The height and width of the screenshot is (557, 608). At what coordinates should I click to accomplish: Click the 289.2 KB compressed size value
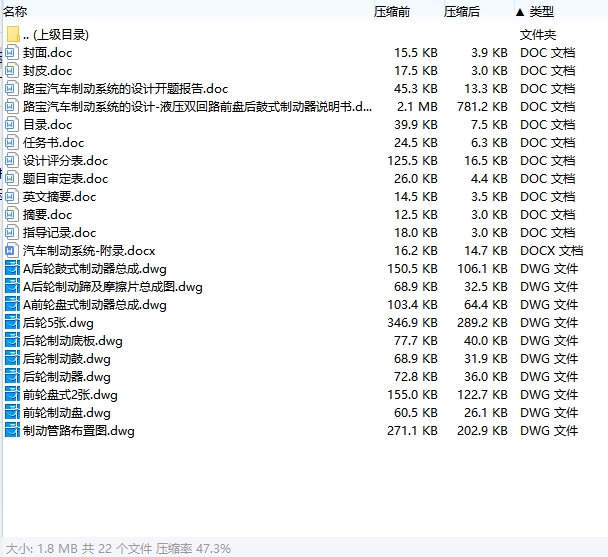click(x=482, y=323)
